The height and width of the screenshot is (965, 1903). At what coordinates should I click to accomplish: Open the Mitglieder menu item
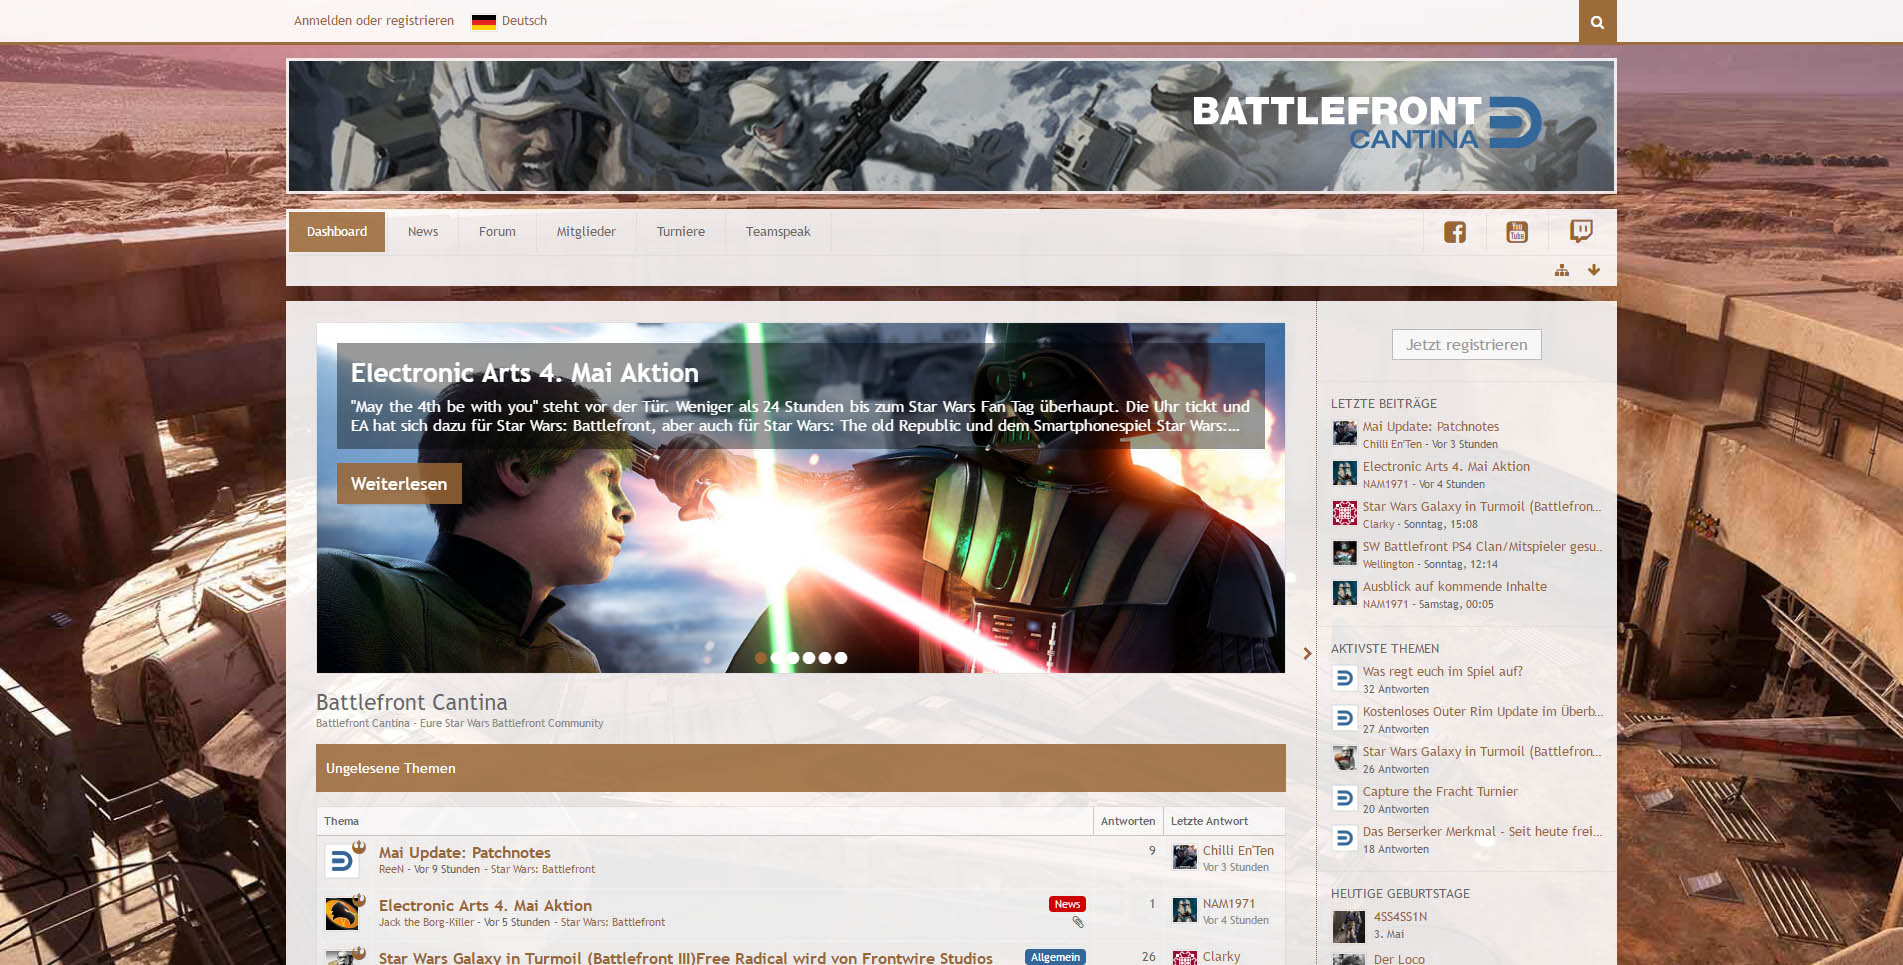(586, 232)
